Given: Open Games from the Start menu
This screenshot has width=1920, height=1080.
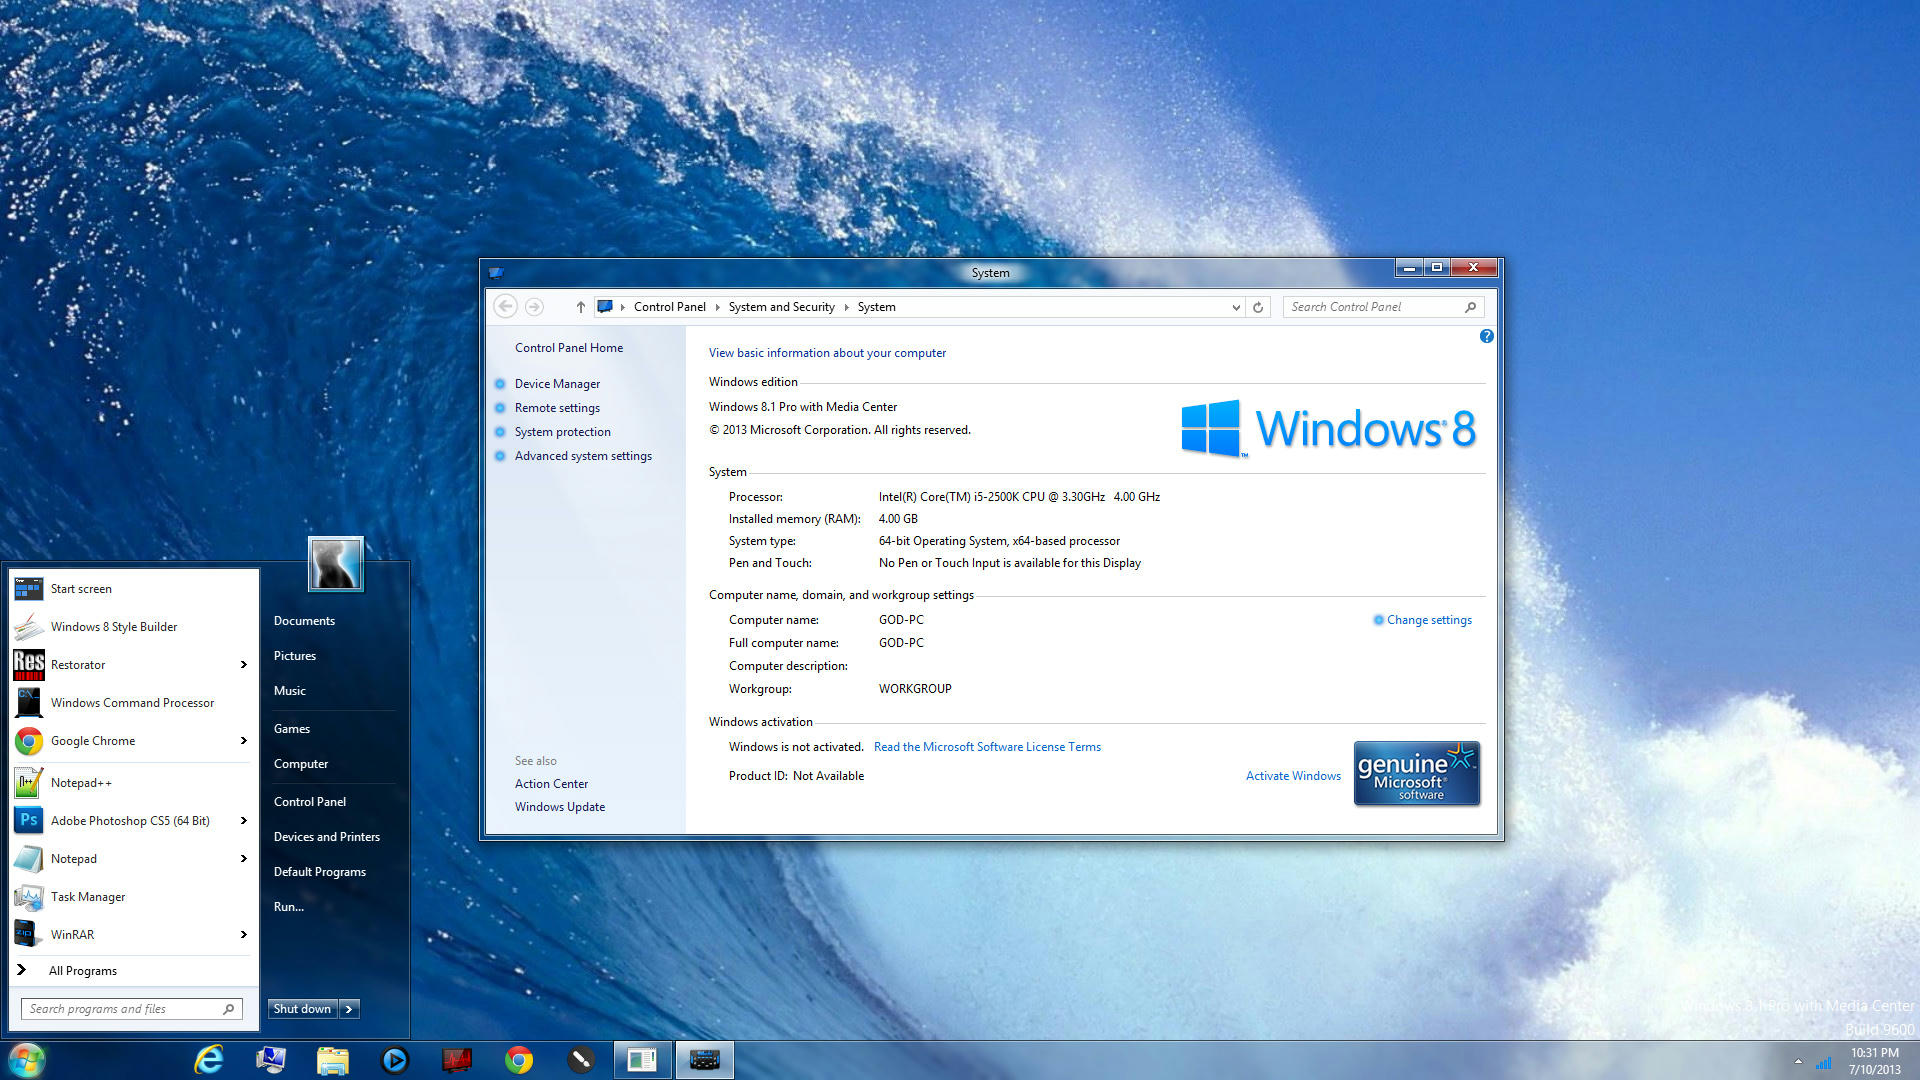Looking at the screenshot, I should pos(292,728).
